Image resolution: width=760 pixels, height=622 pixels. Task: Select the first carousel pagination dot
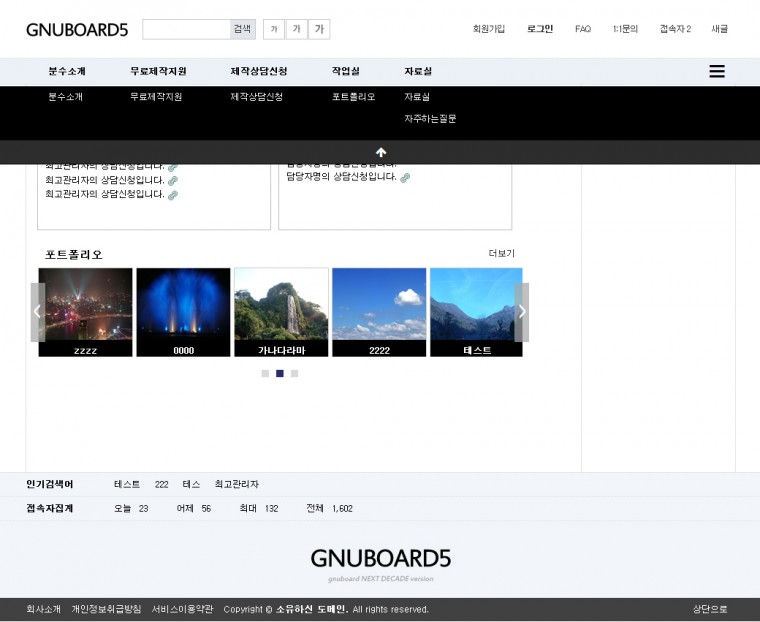pyautogui.click(x=265, y=373)
